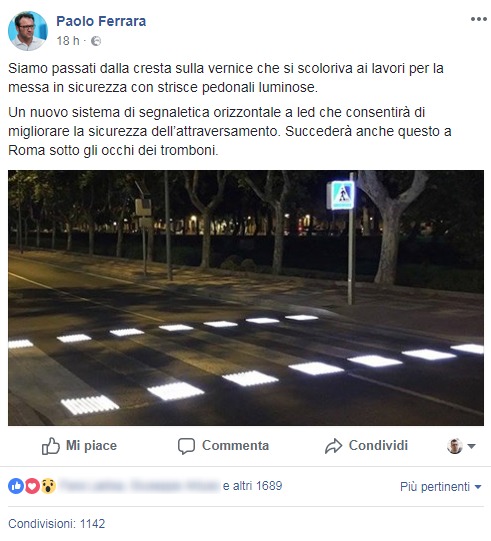Open the Condivisioni: 1142 shares list

[57, 524]
